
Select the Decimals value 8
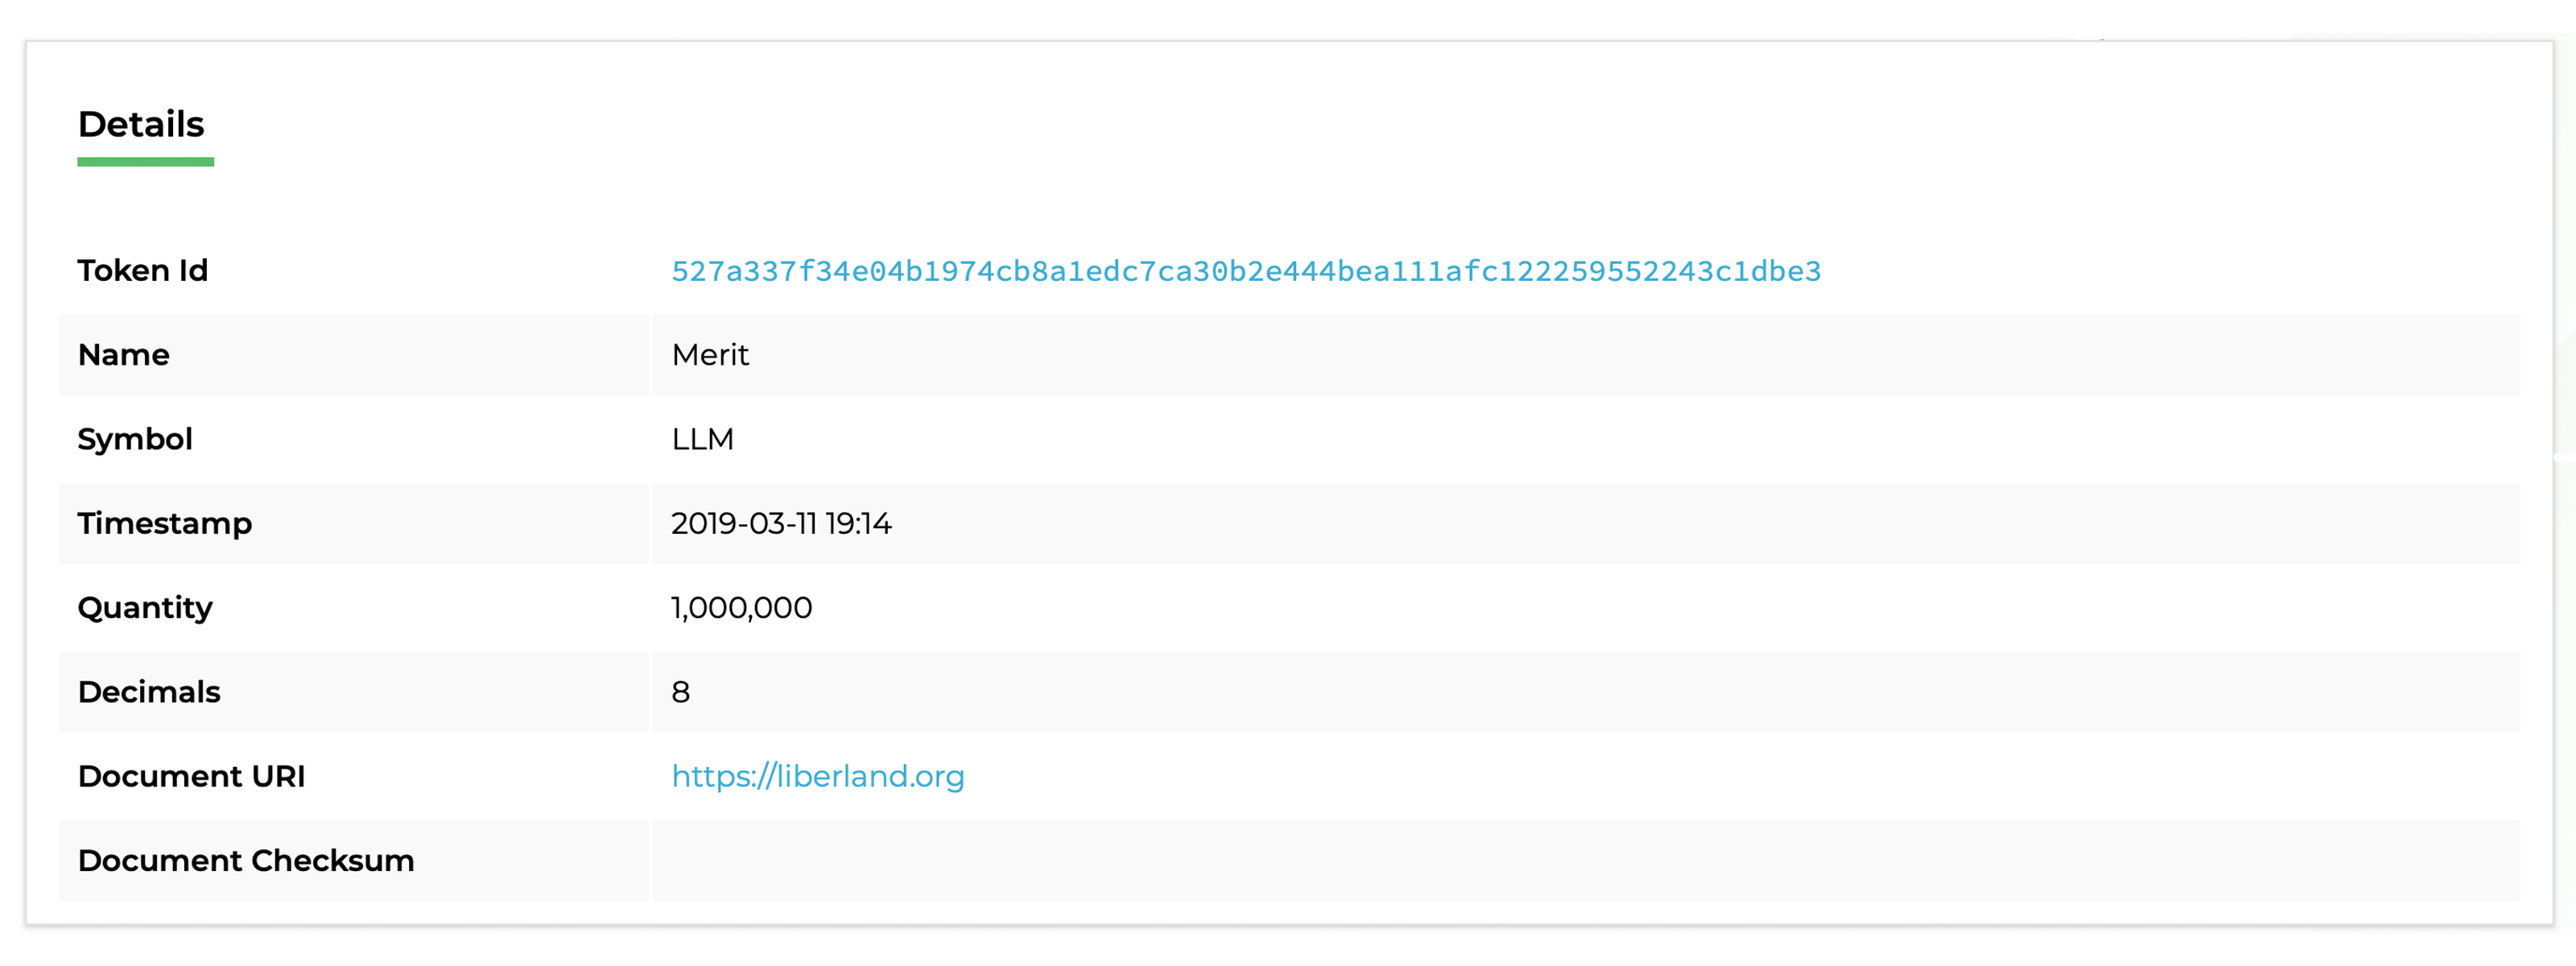(682, 691)
